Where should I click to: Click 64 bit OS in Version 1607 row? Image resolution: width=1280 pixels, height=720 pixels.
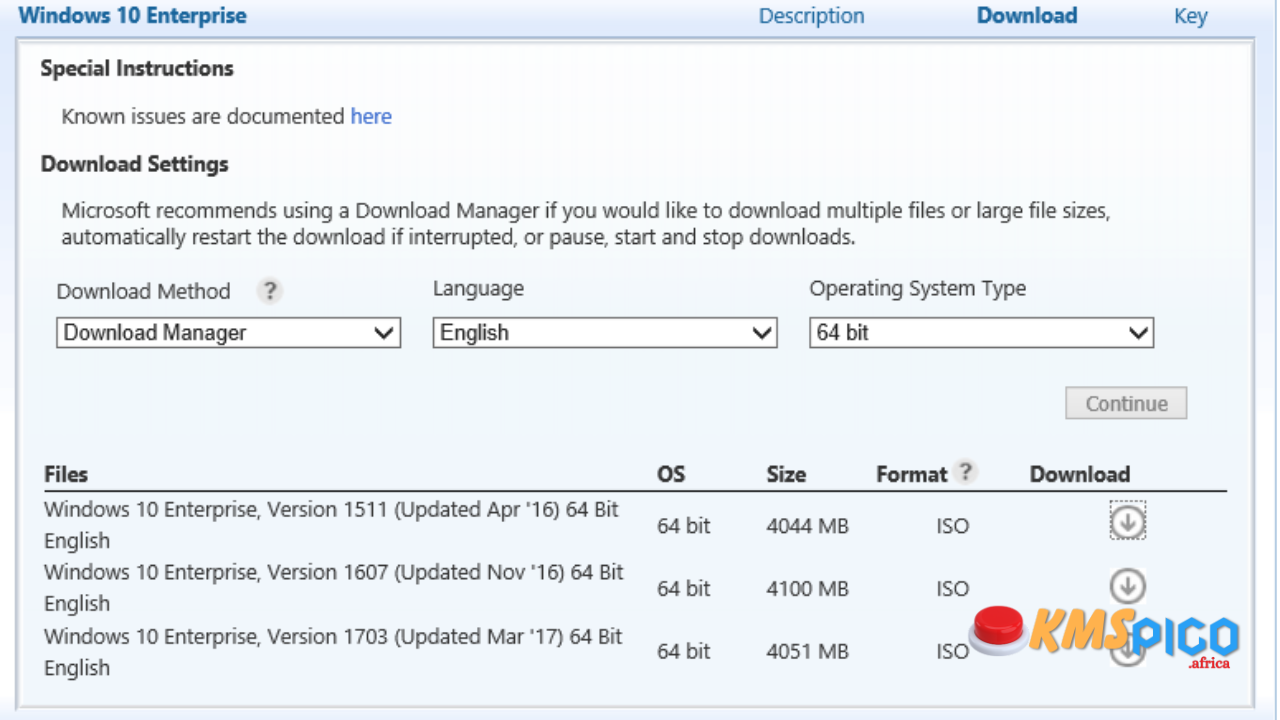point(684,589)
